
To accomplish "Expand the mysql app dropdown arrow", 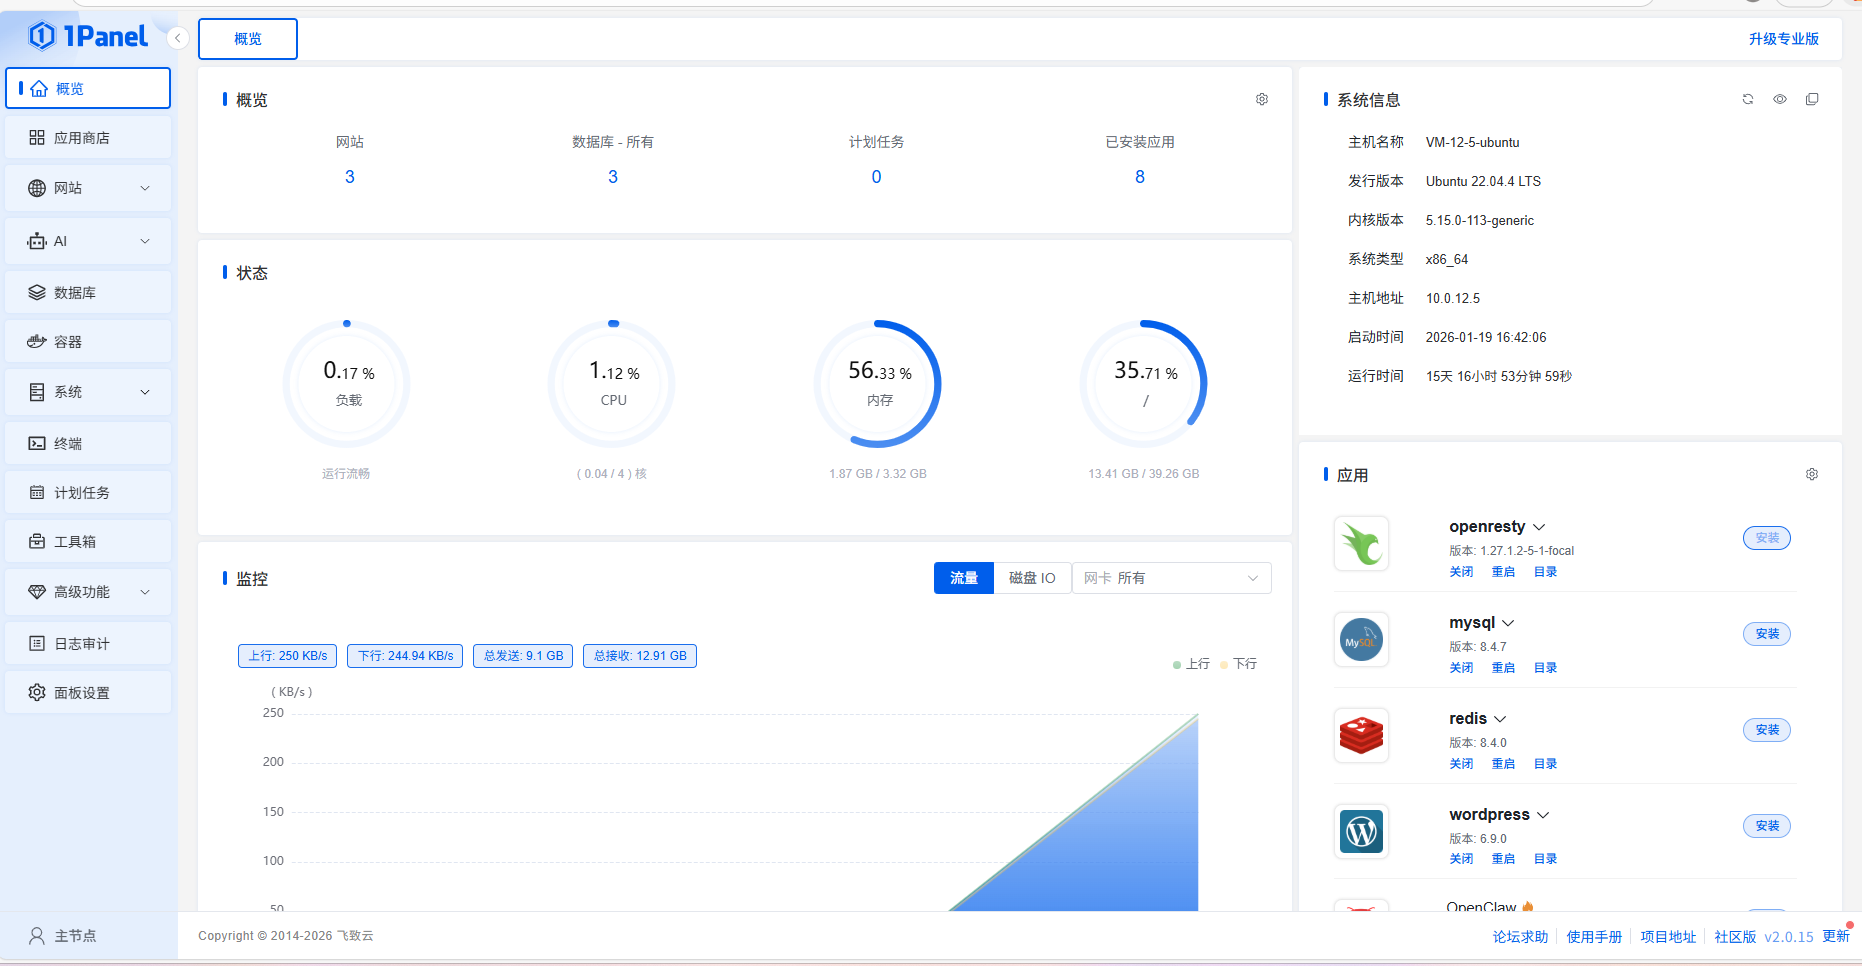I will coord(1508,623).
